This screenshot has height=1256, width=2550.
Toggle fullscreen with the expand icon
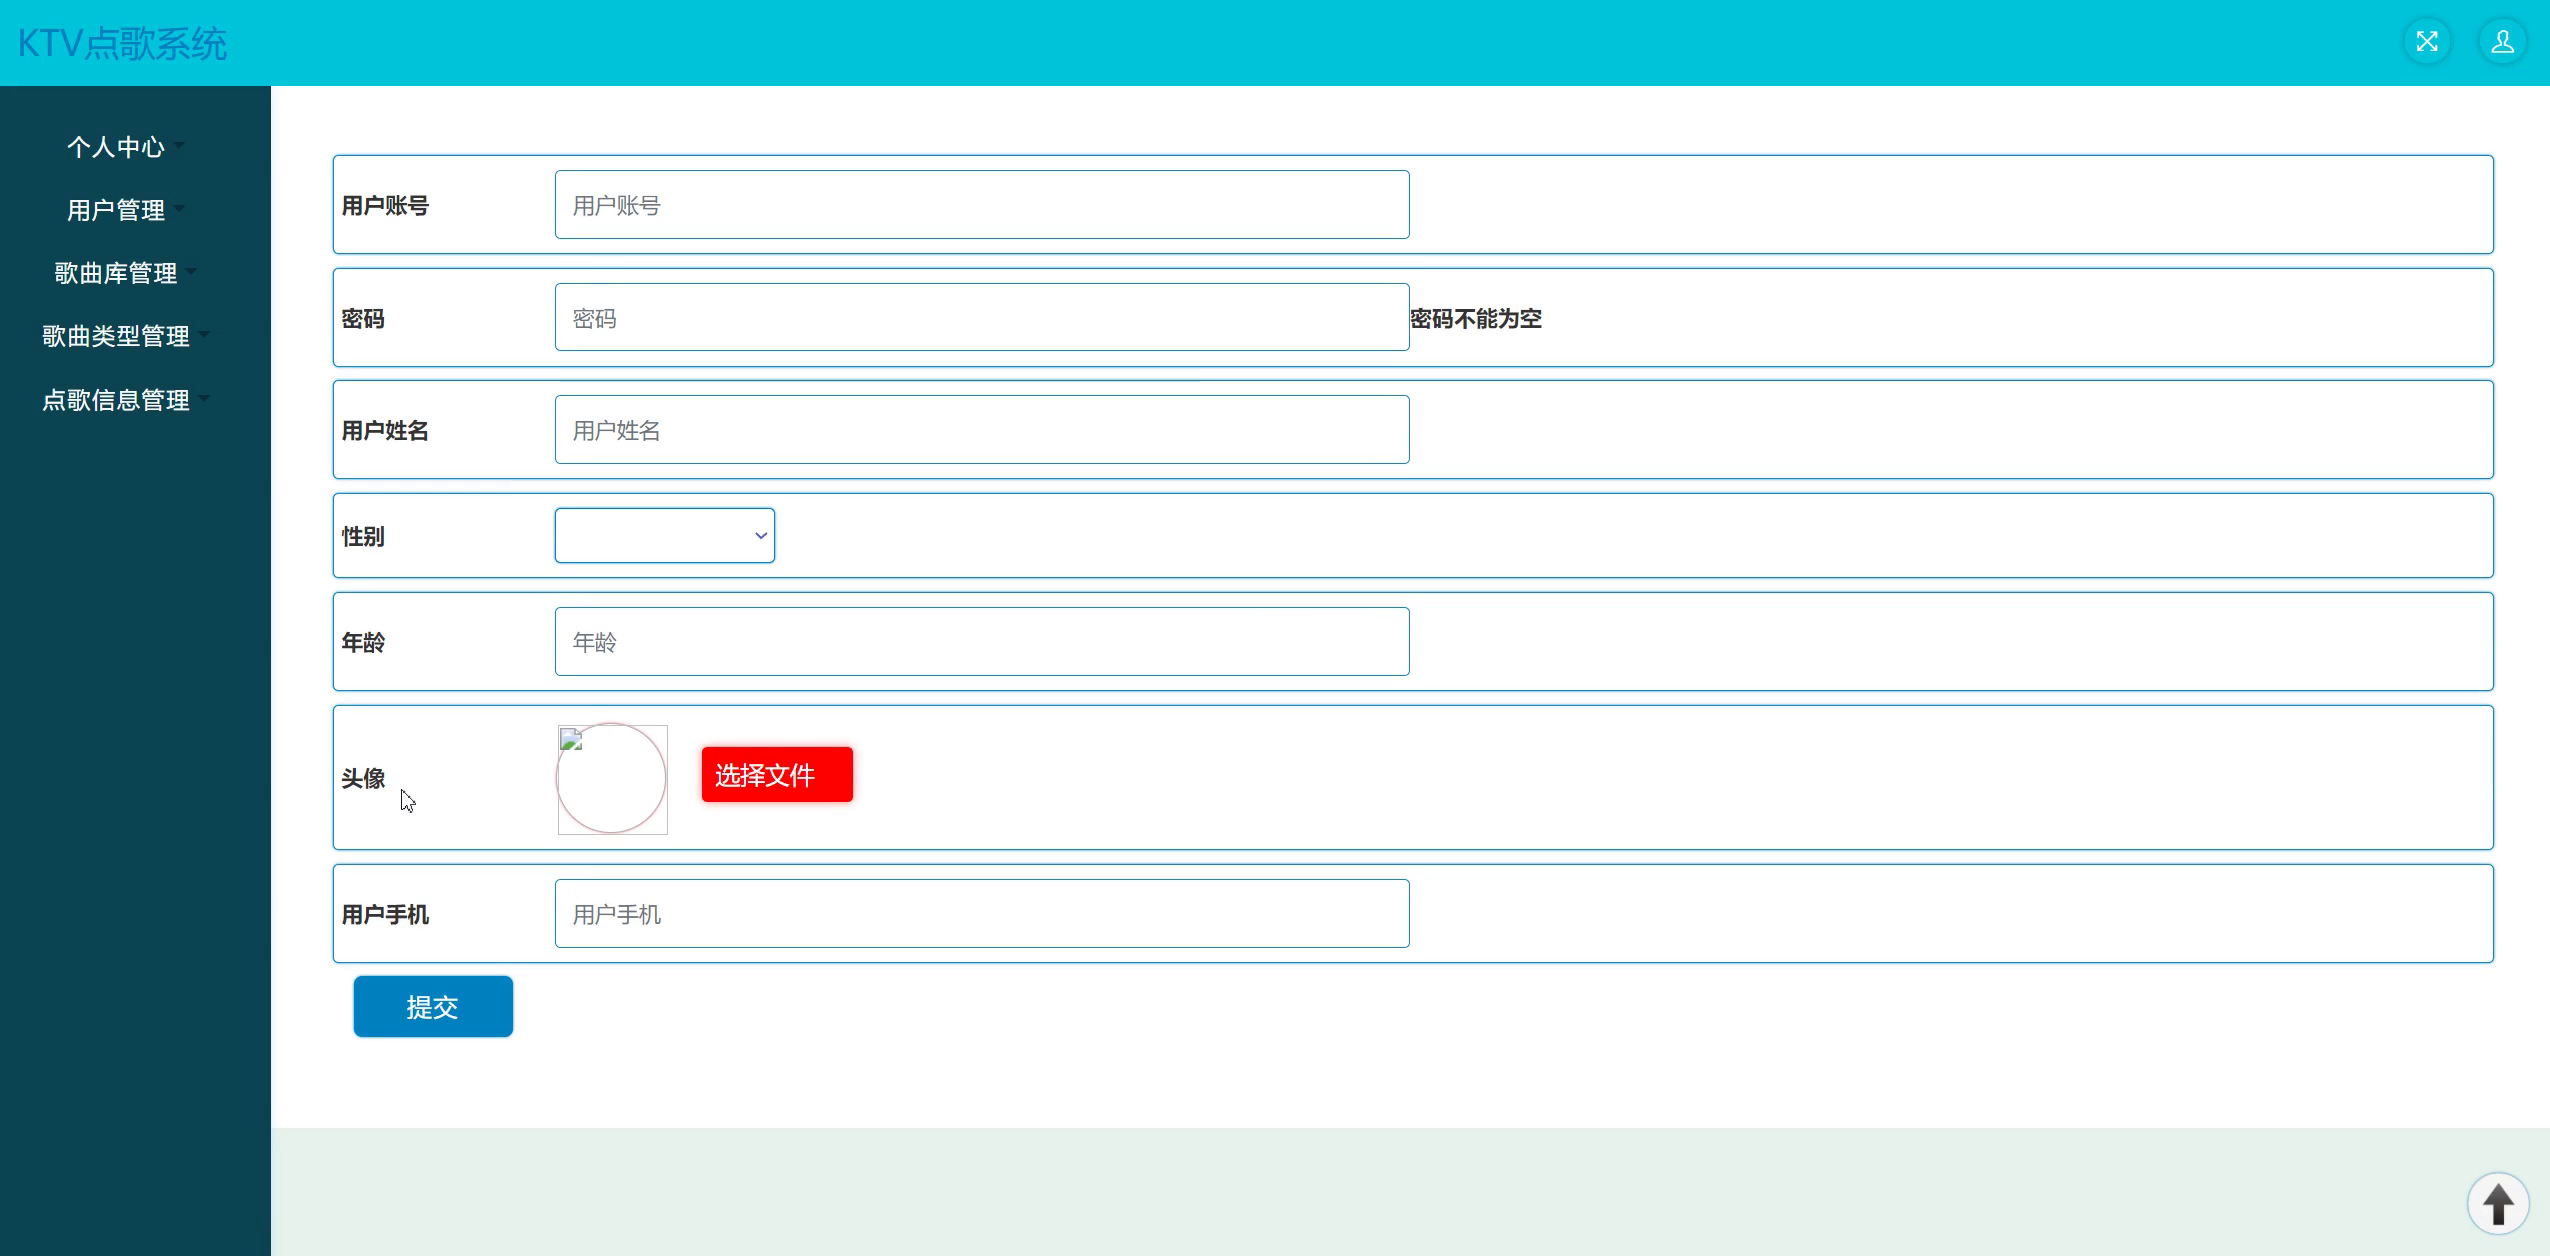point(2427,42)
